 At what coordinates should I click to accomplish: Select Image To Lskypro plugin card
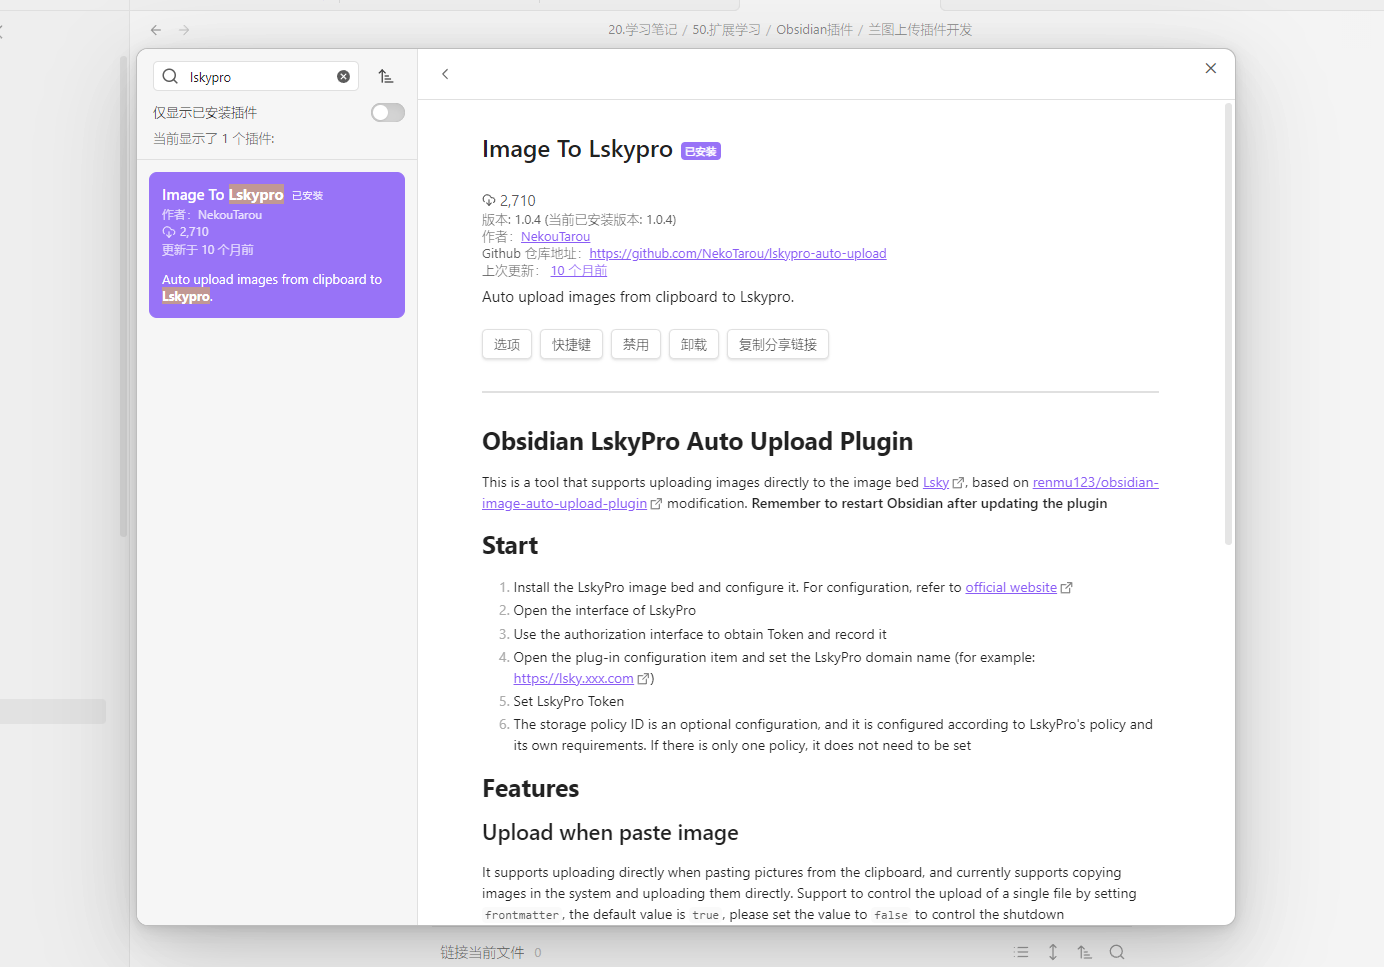(277, 245)
